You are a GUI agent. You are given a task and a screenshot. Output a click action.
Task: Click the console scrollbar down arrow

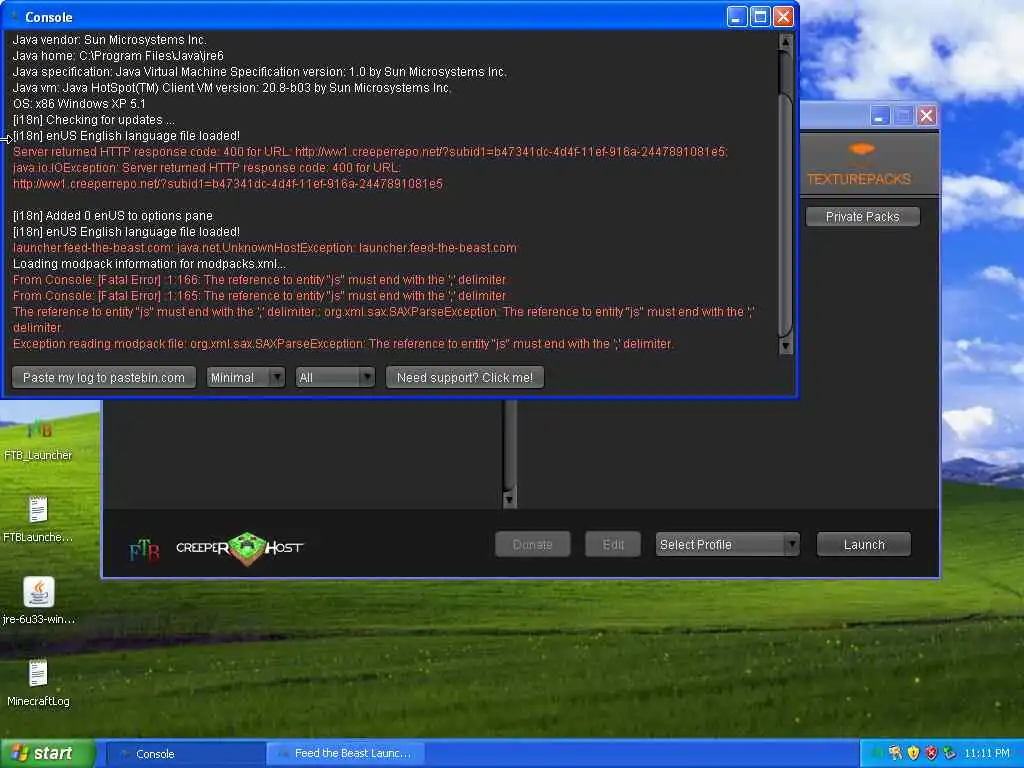pos(786,346)
